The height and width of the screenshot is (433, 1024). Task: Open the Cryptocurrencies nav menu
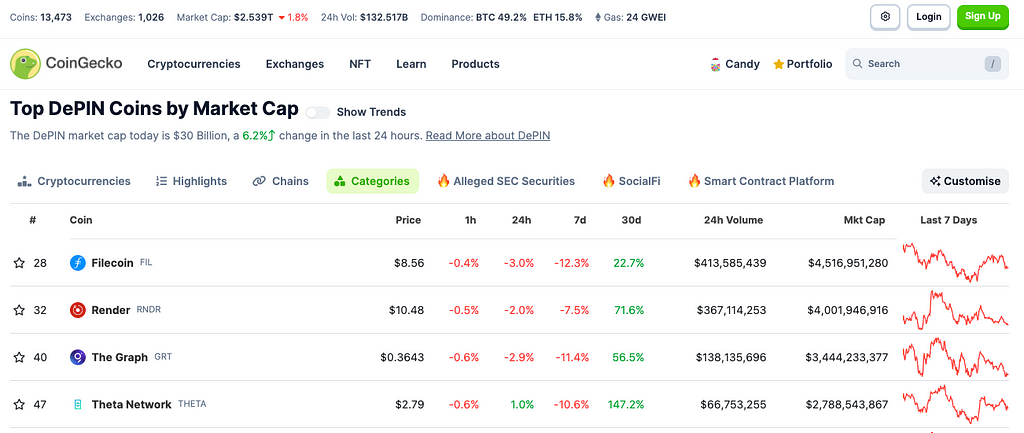click(x=194, y=64)
